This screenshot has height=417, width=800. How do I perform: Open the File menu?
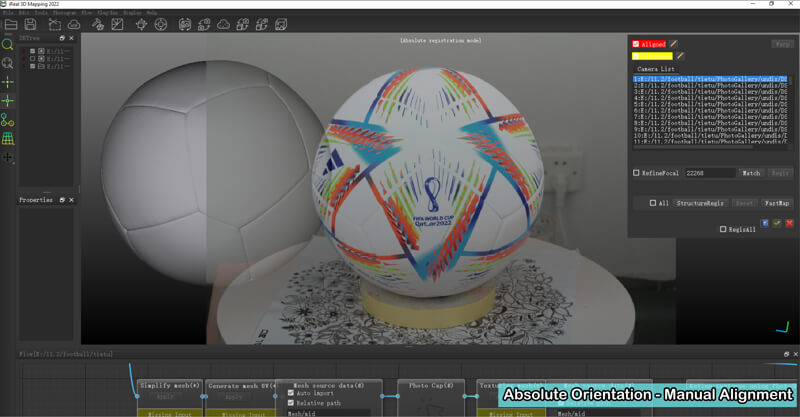pos(9,12)
